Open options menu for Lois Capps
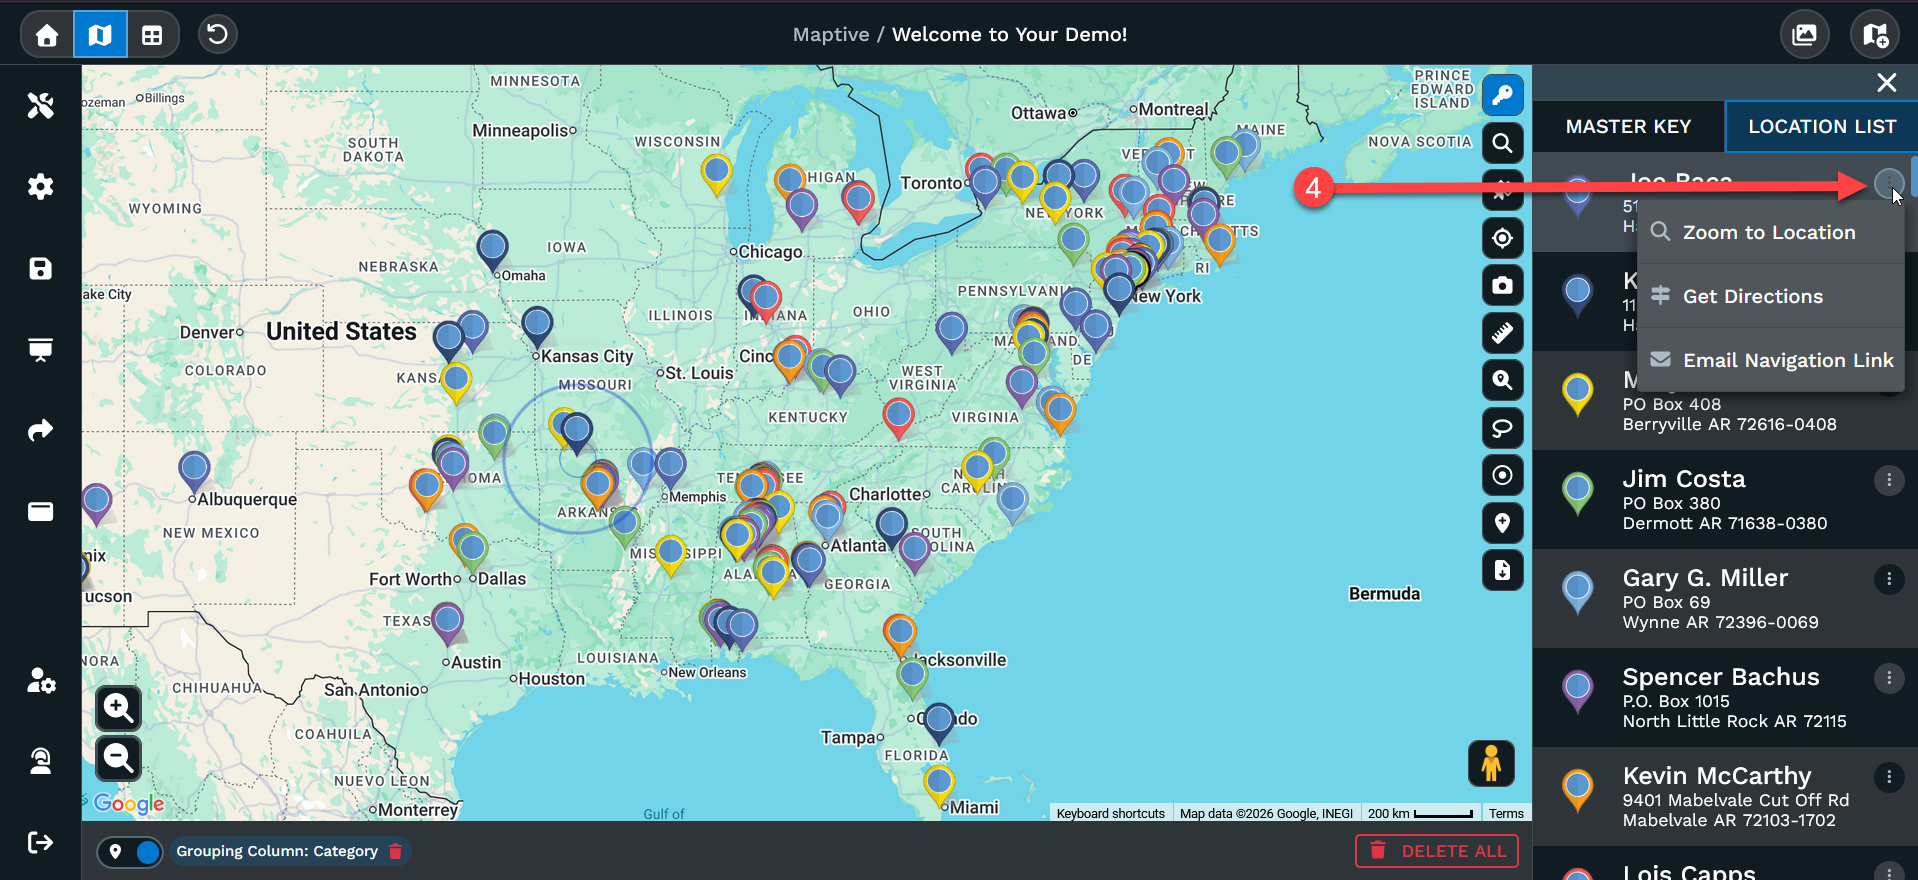Screen dimensions: 1918x880 (1888, 872)
